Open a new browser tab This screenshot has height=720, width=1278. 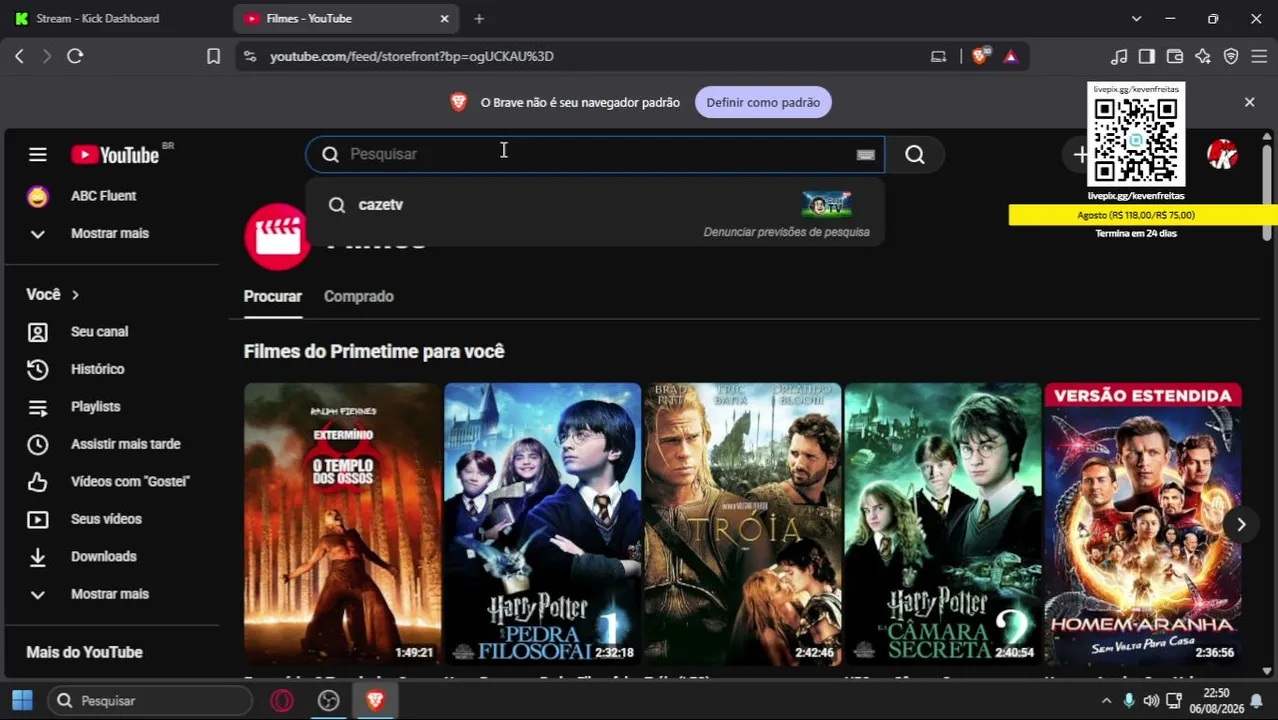point(479,18)
